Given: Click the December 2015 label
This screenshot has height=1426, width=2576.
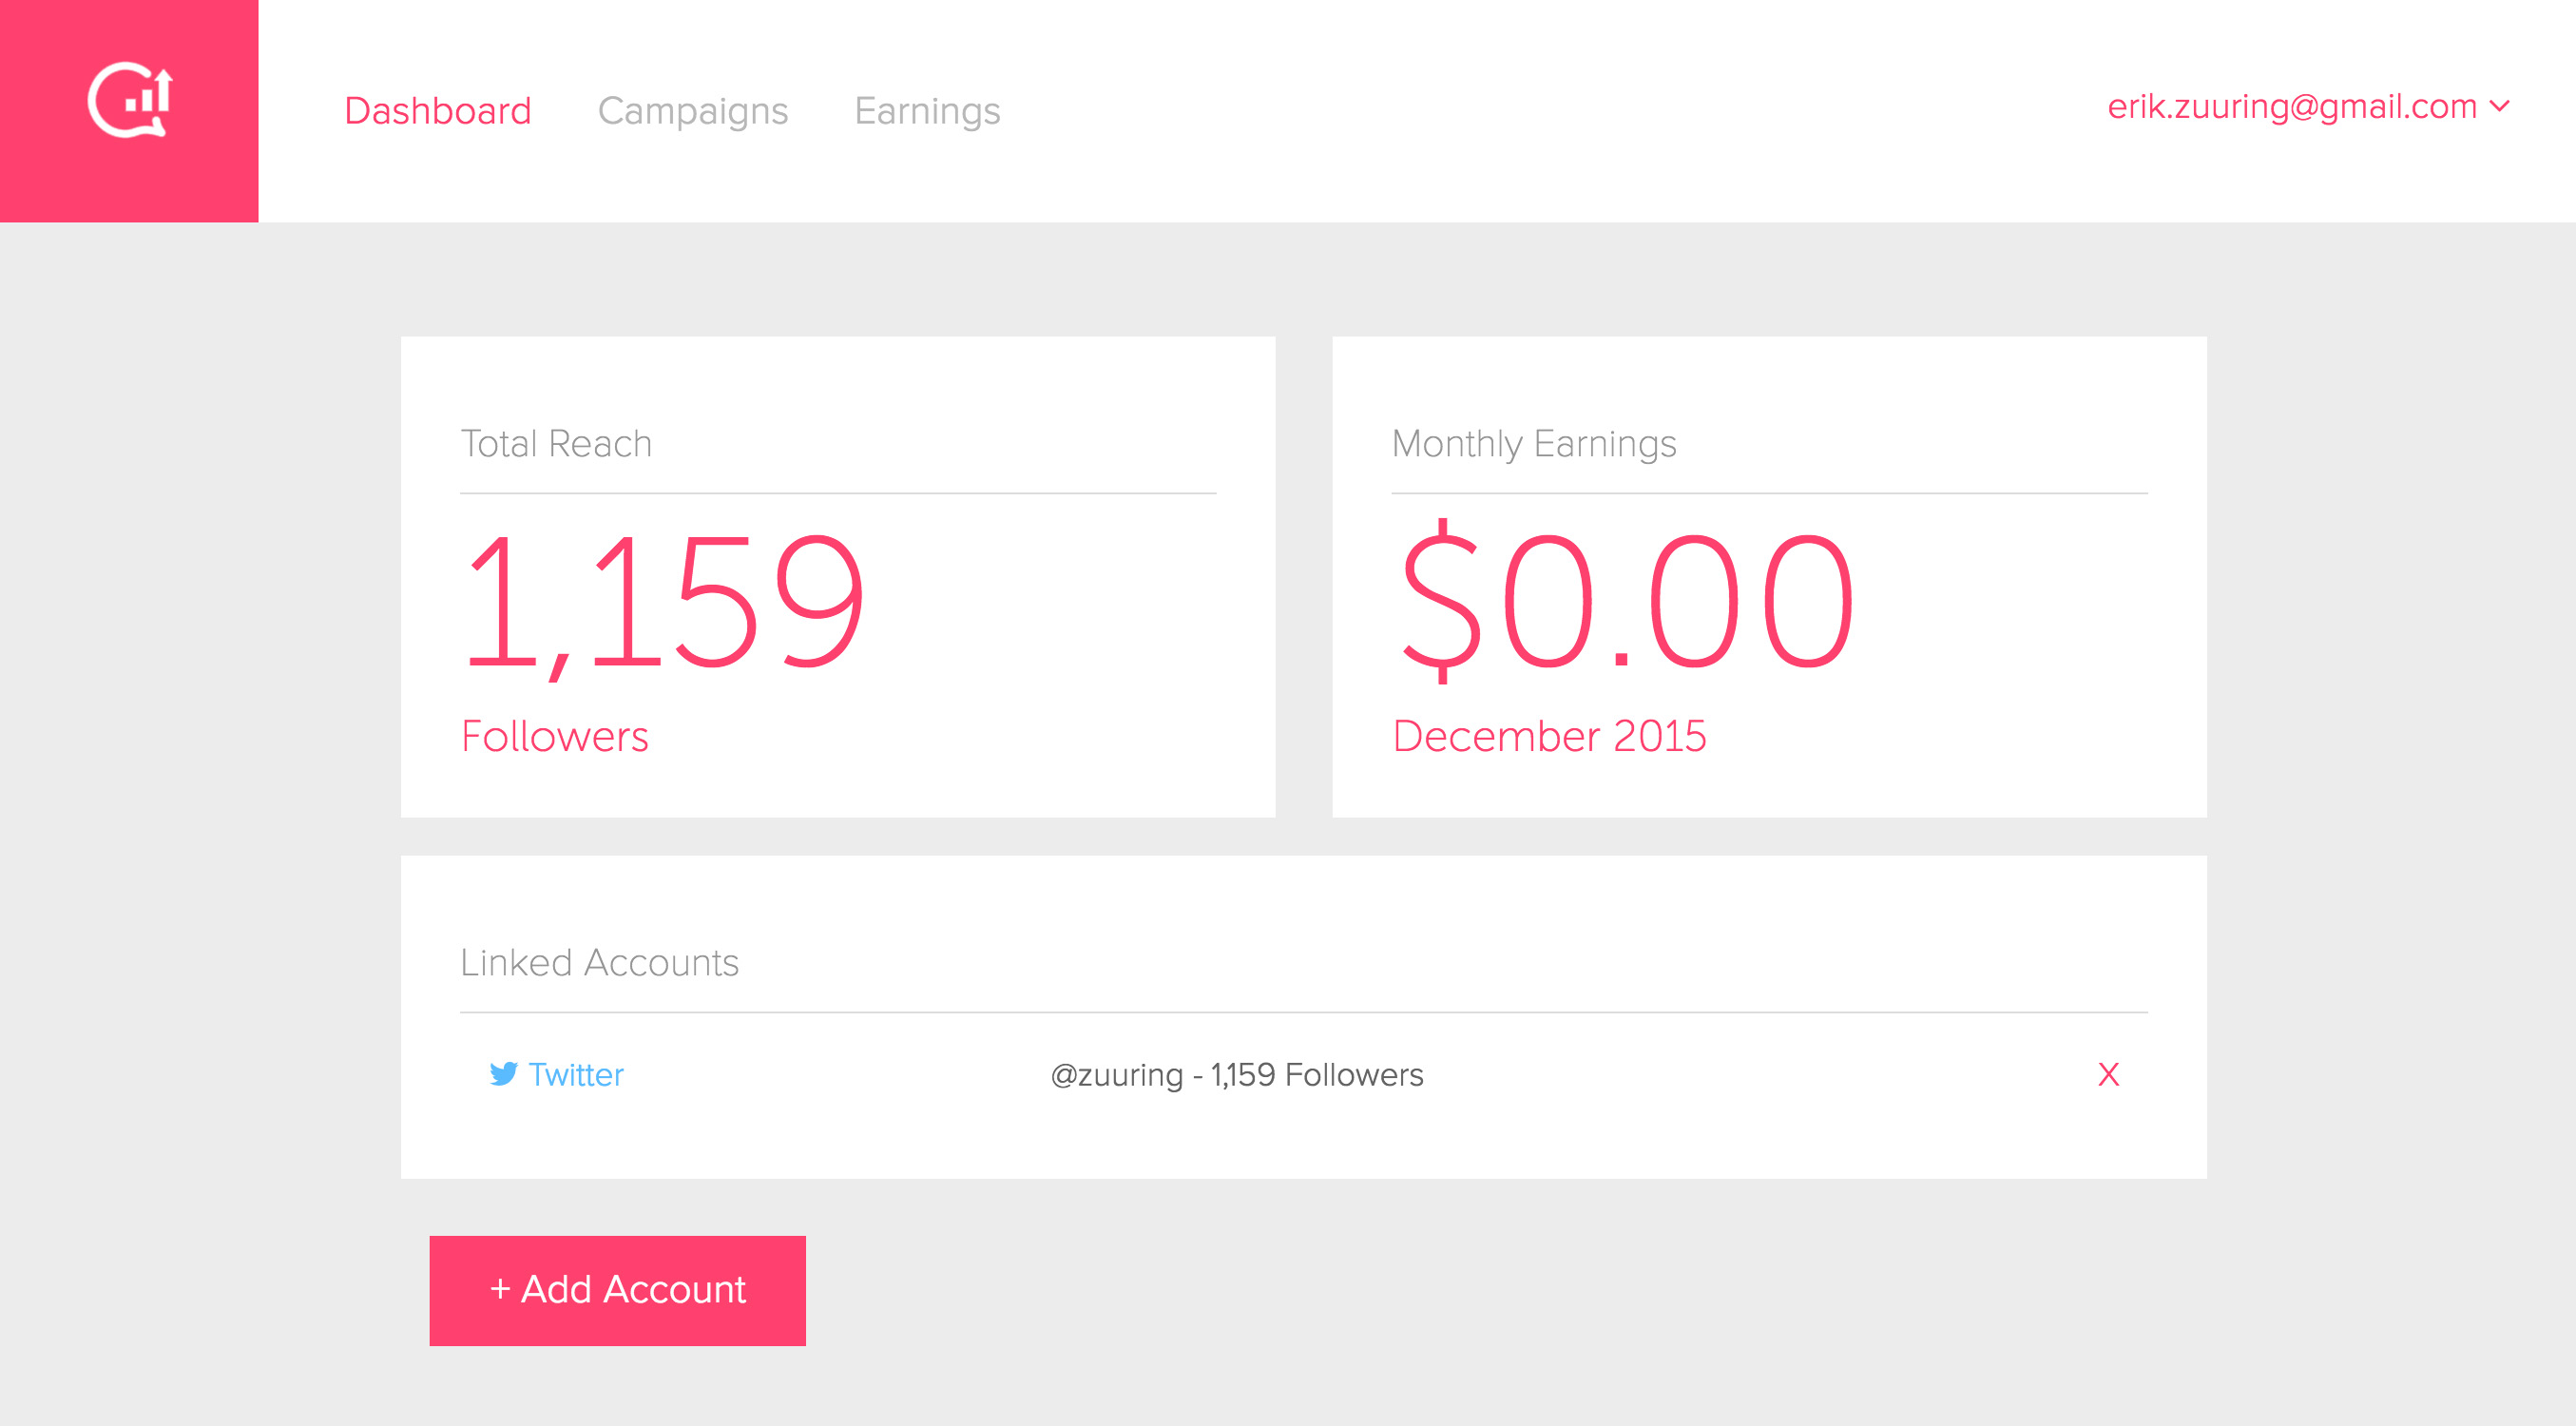Looking at the screenshot, I should 1550,736.
